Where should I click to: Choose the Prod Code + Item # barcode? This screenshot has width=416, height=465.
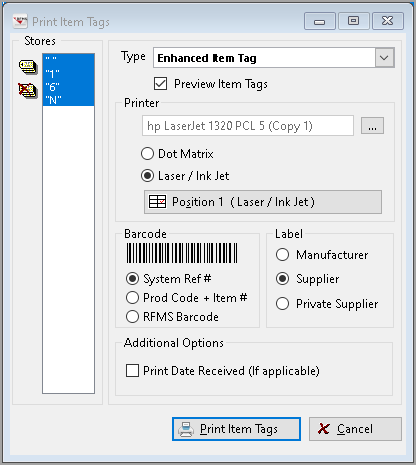click(132, 297)
